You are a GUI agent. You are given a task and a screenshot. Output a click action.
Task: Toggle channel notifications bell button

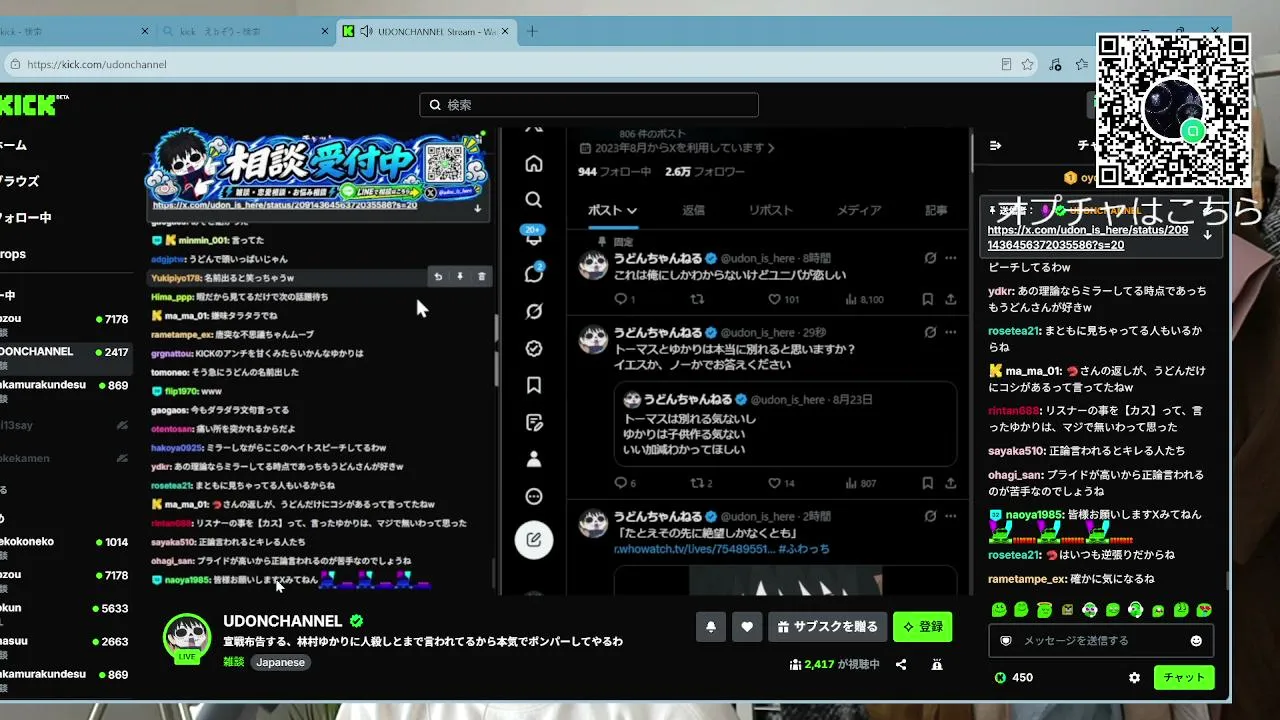pos(711,627)
